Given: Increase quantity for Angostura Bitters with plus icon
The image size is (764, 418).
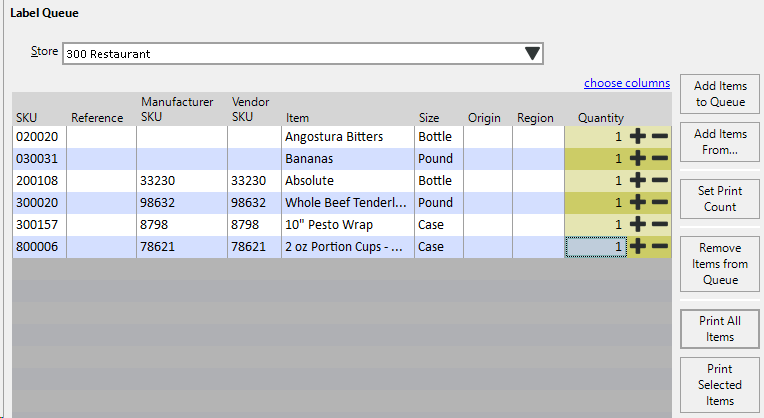Looking at the screenshot, I should [x=638, y=136].
